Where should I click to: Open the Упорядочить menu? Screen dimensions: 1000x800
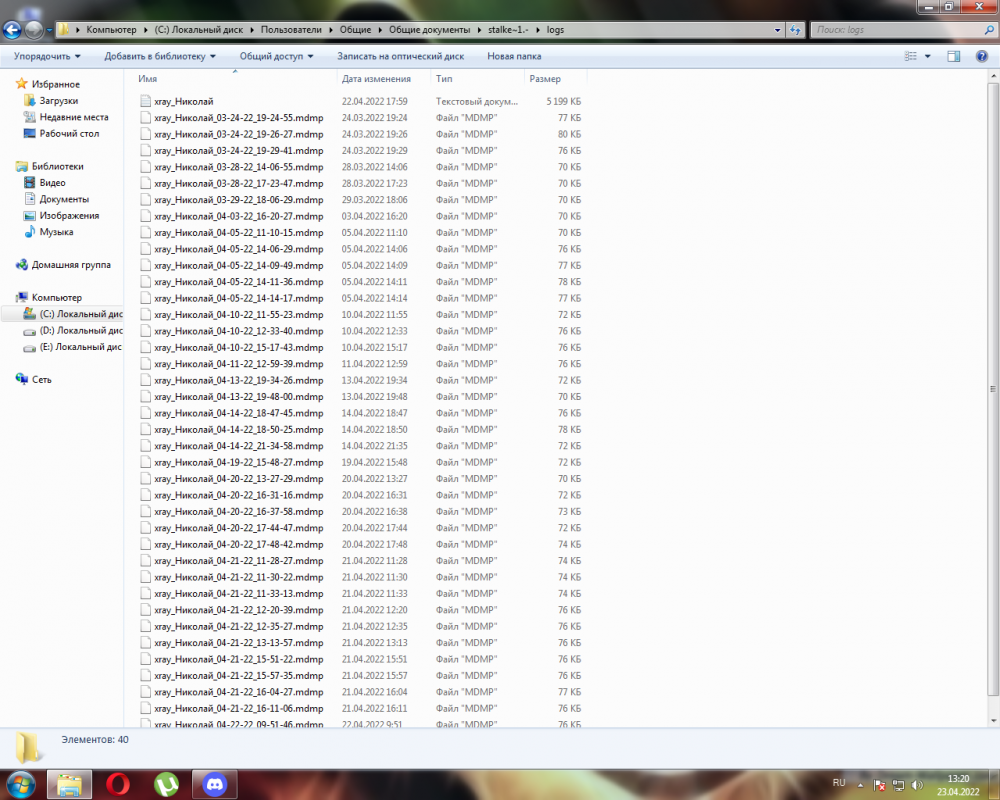tap(47, 56)
